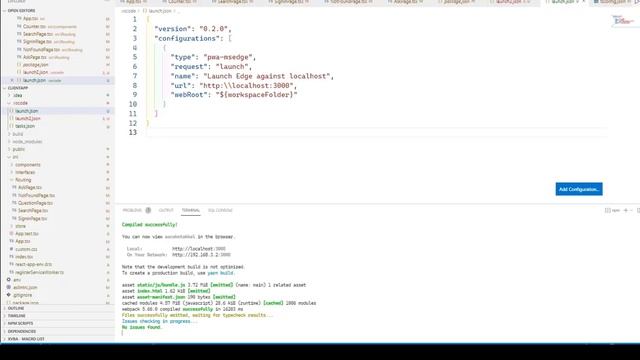Screen dimensions: 640x360
Task: Click the "Launch Edge against localhost" name value
Action: click(x=268, y=76)
